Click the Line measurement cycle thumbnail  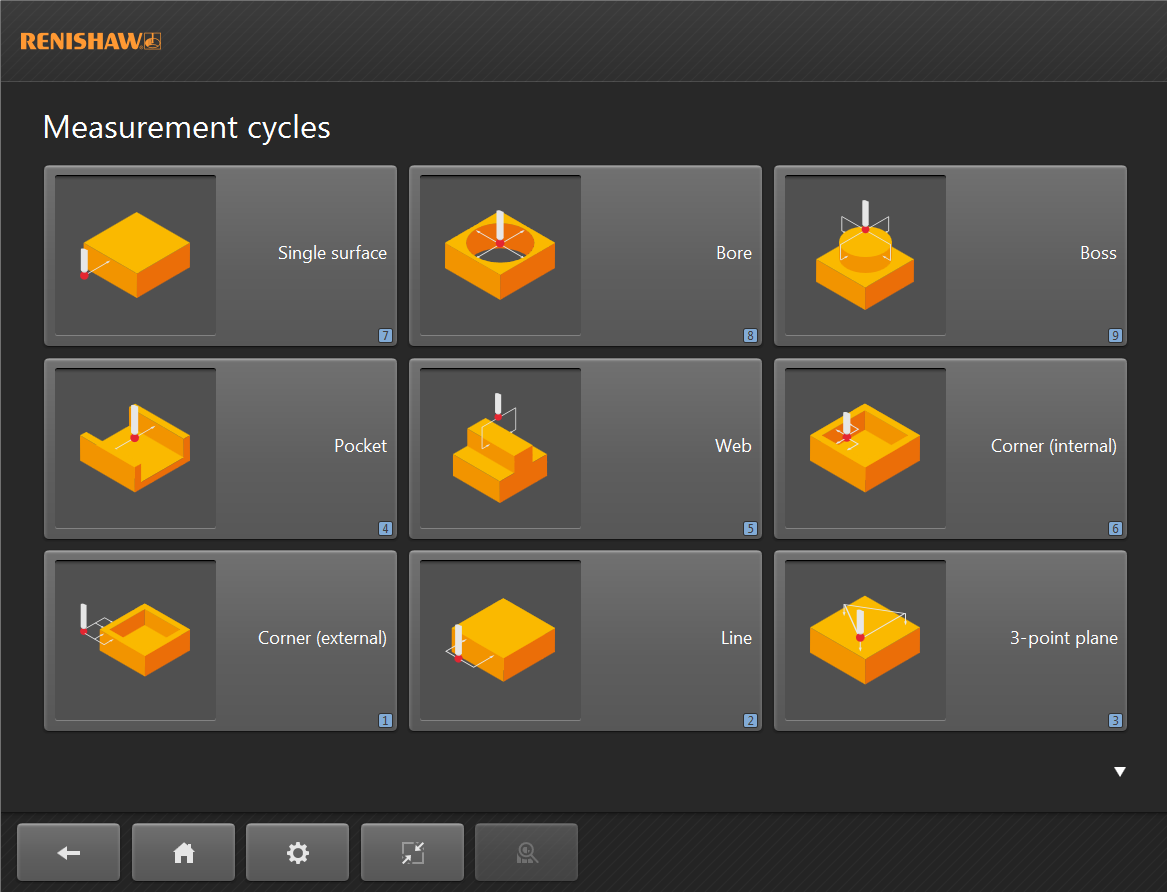click(500, 640)
